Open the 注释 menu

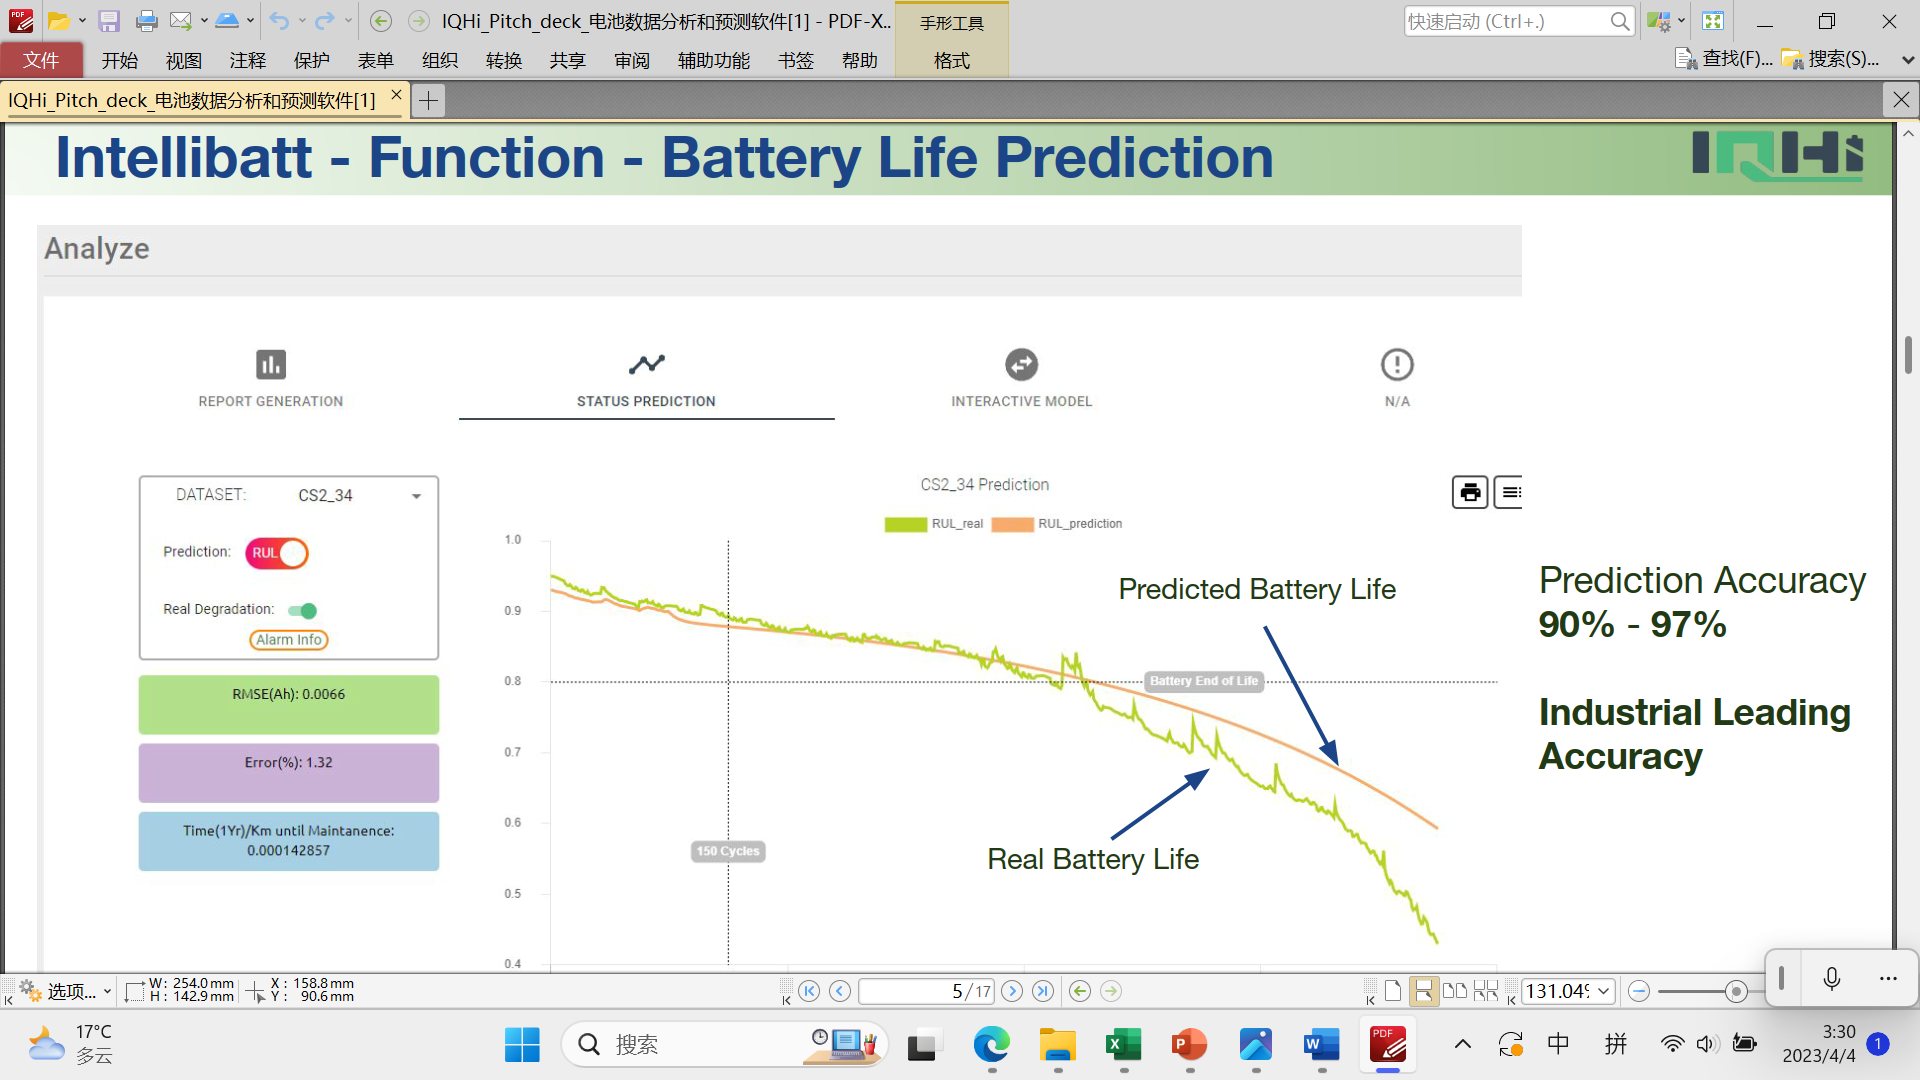247,61
